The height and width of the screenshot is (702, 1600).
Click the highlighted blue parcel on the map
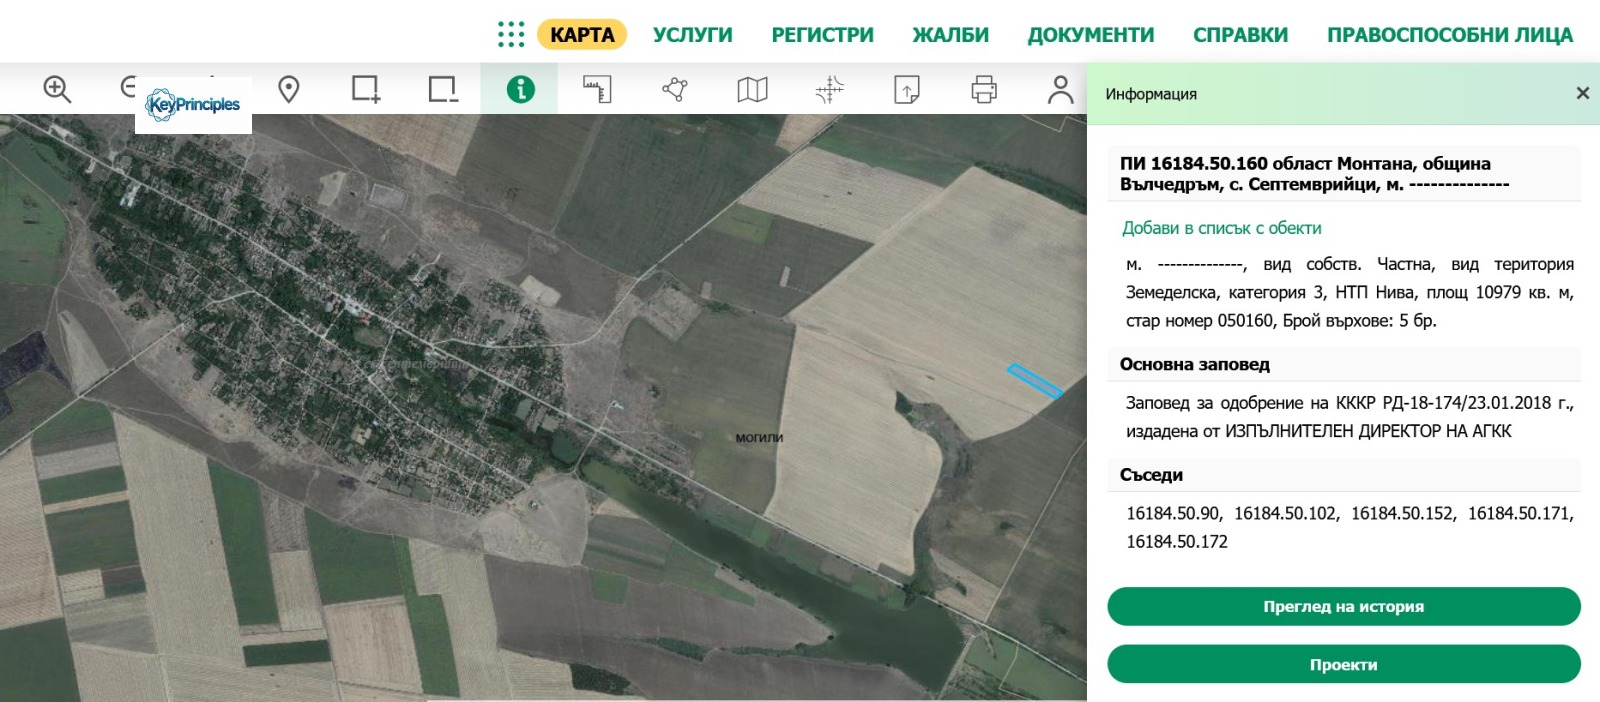(1034, 381)
